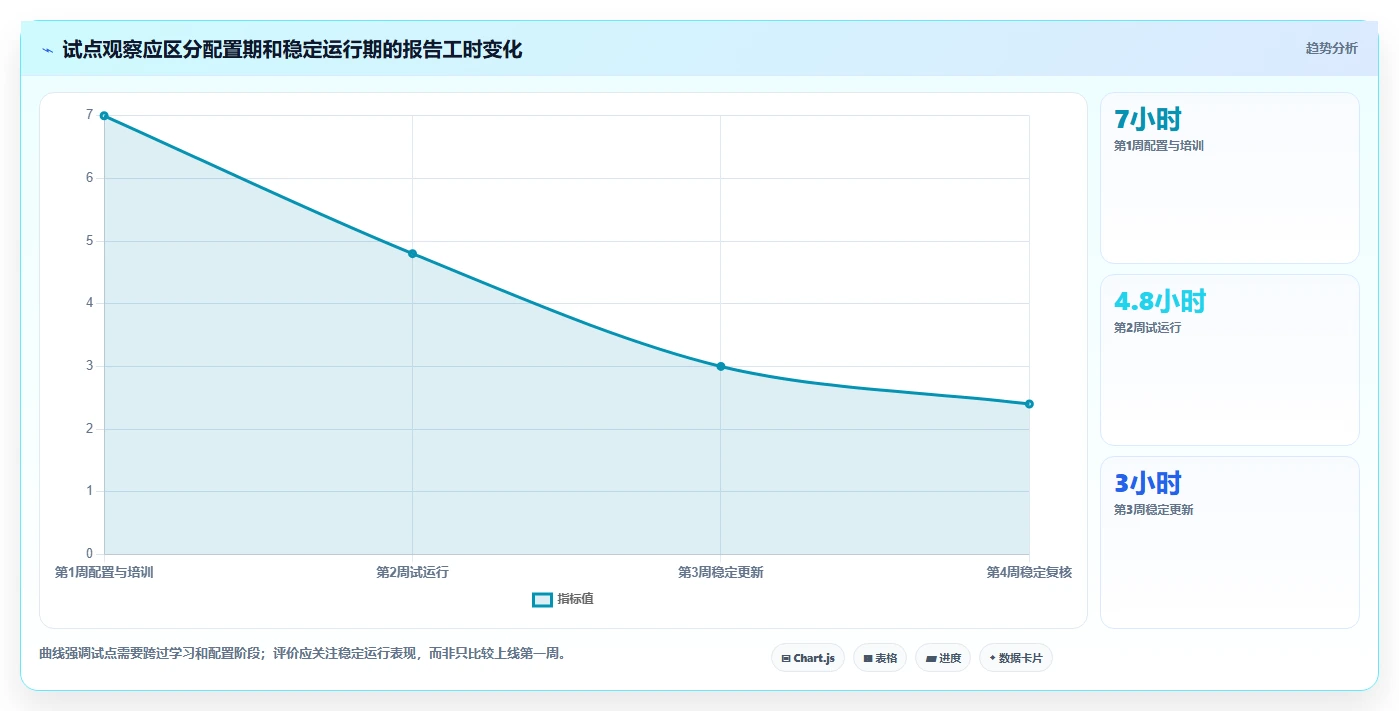Click the data point for 第3周稳定更新

720,366
